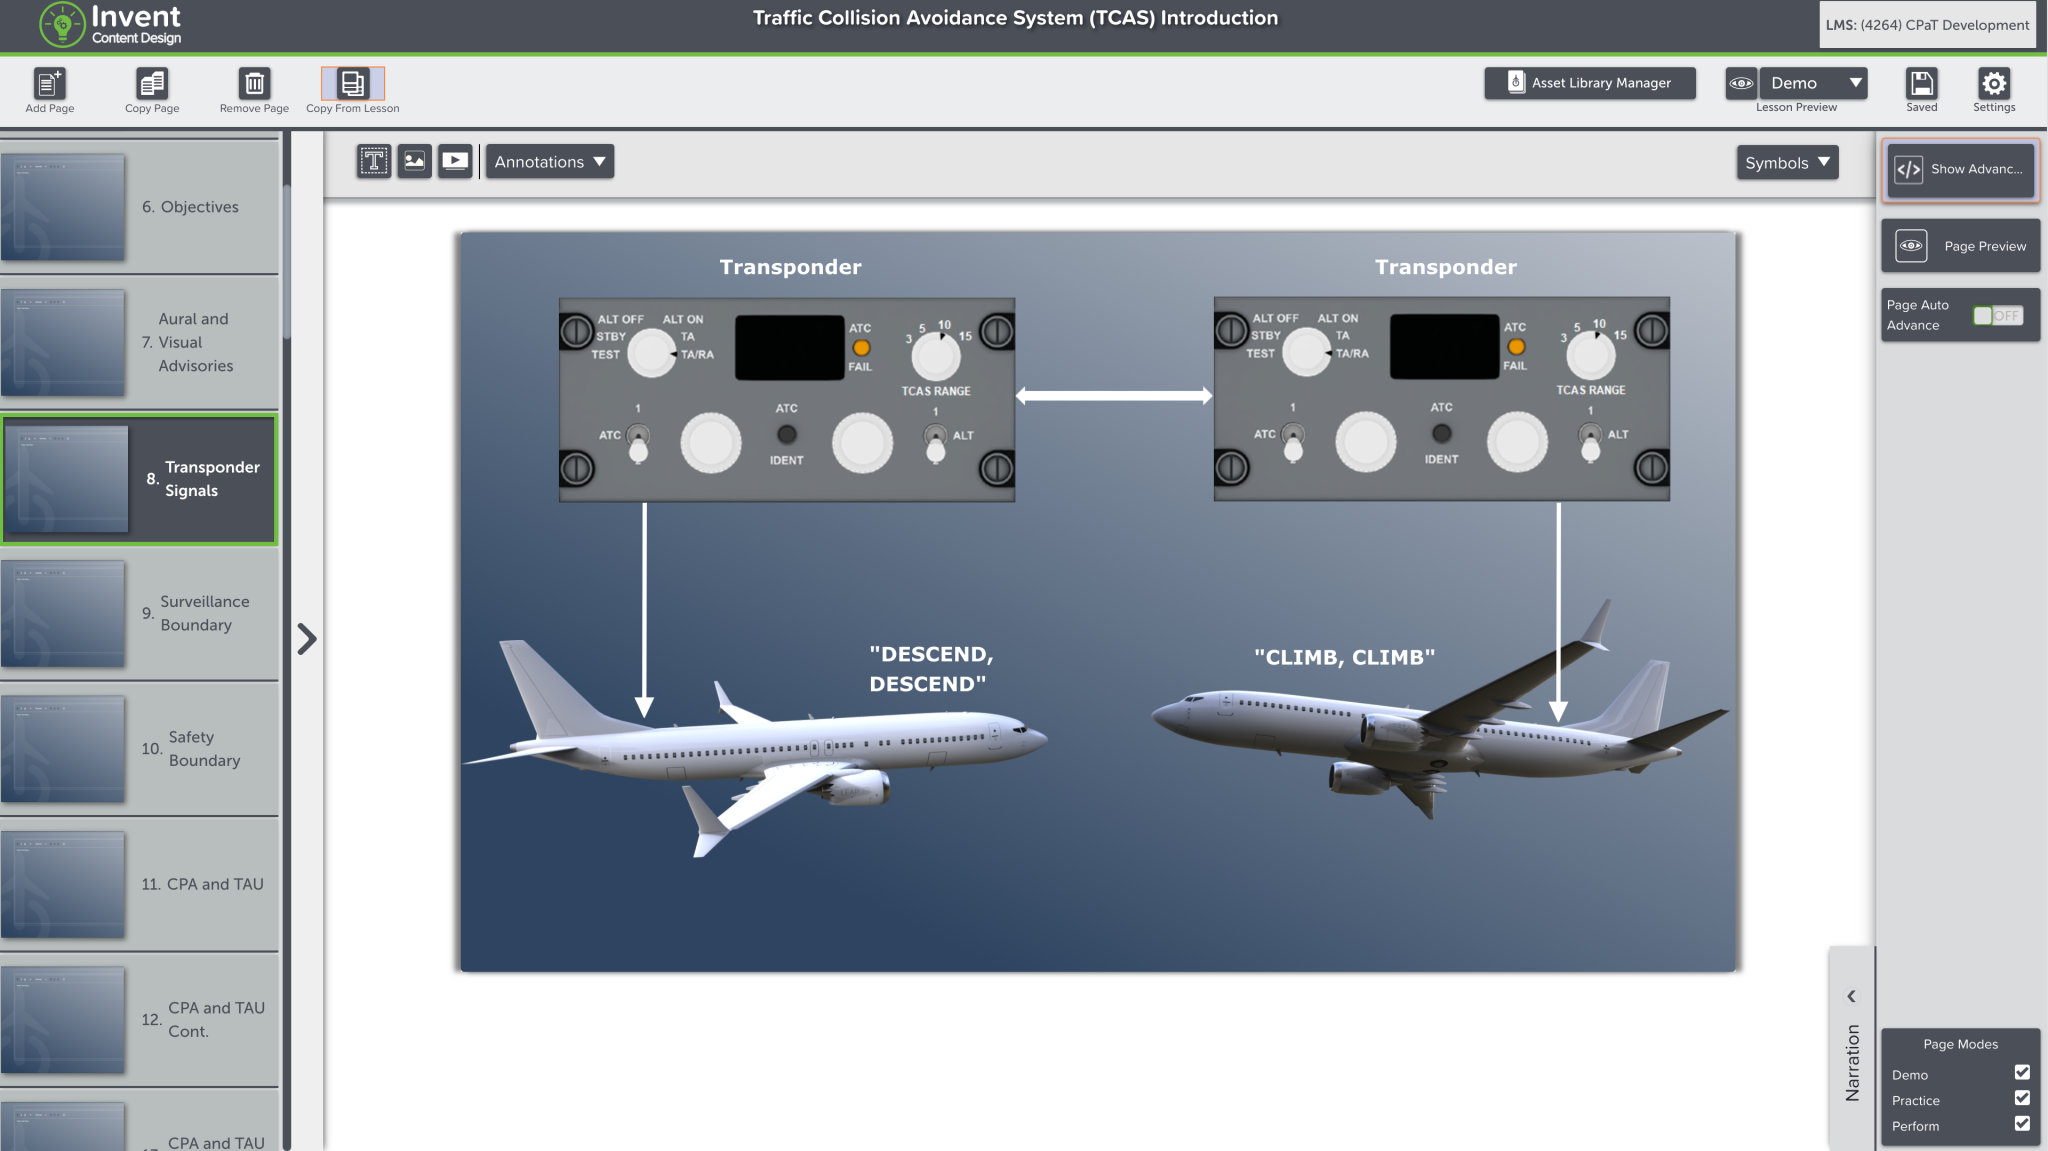The height and width of the screenshot is (1151, 2048).
Task: Click the left transponder ALT toggle switch
Action: coord(935,443)
